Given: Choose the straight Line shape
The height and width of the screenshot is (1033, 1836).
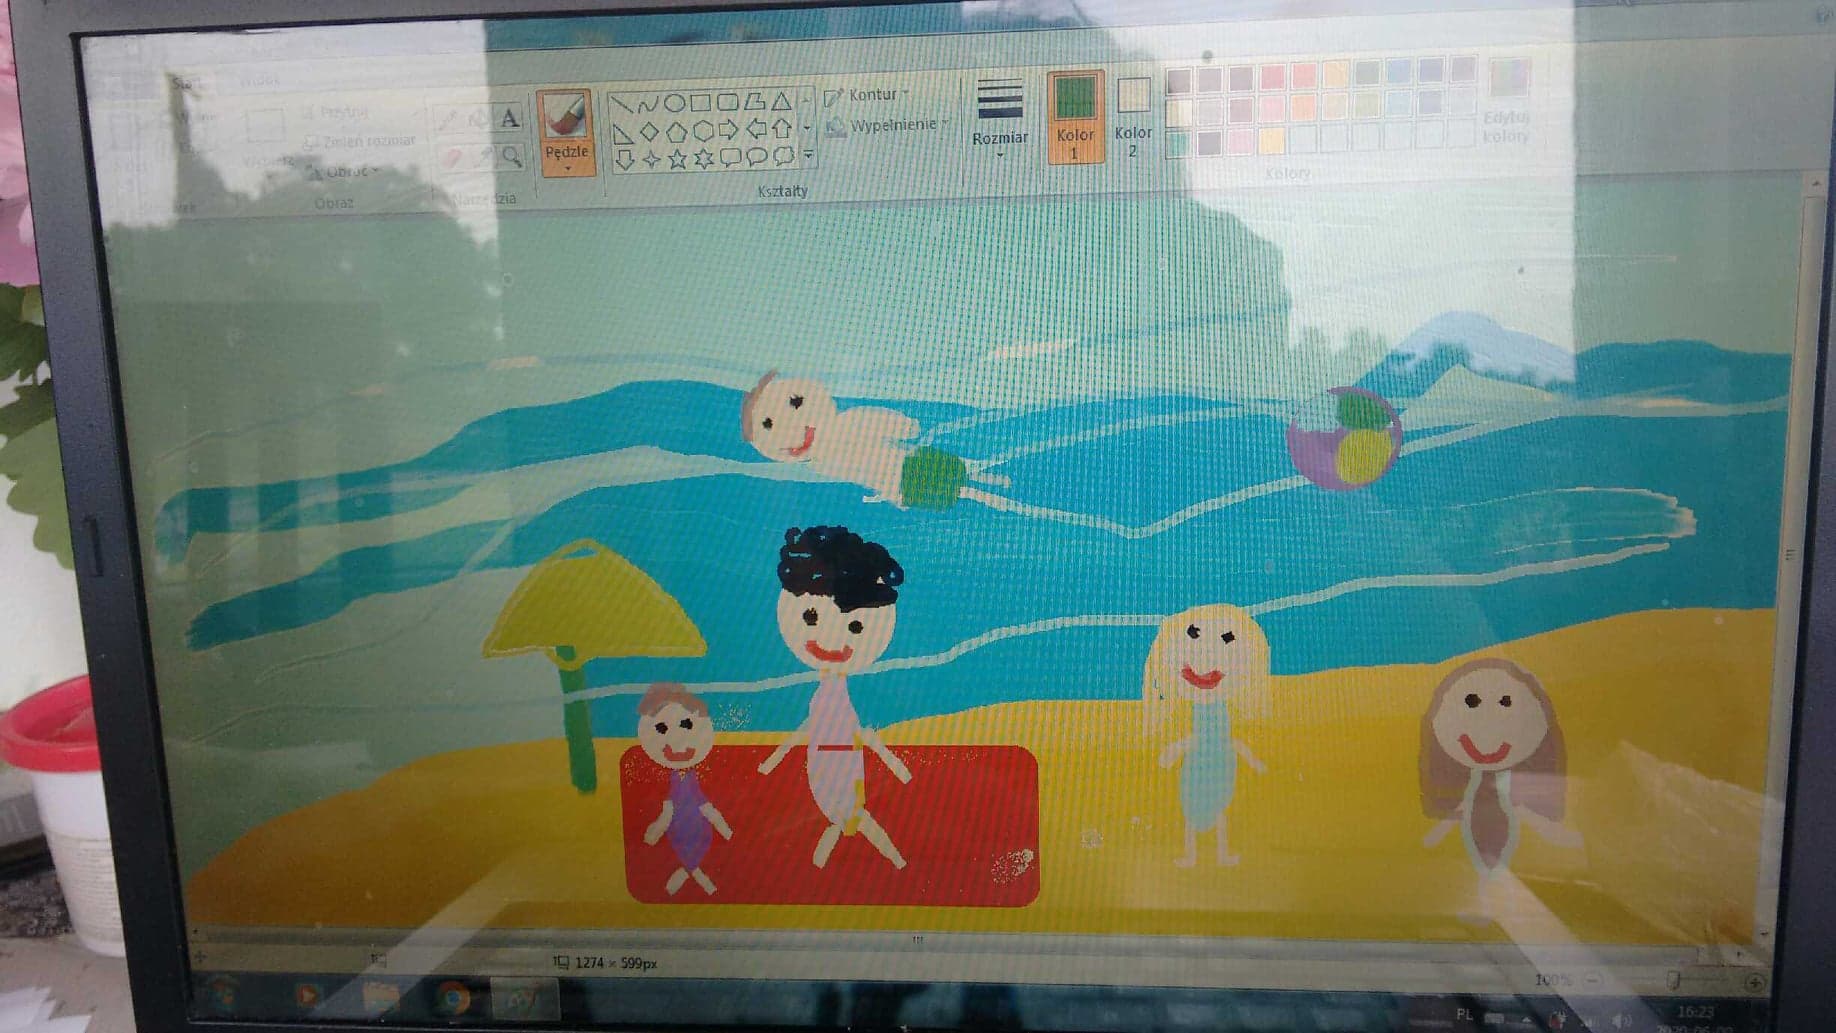Looking at the screenshot, I should pyautogui.click(x=622, y=103).
